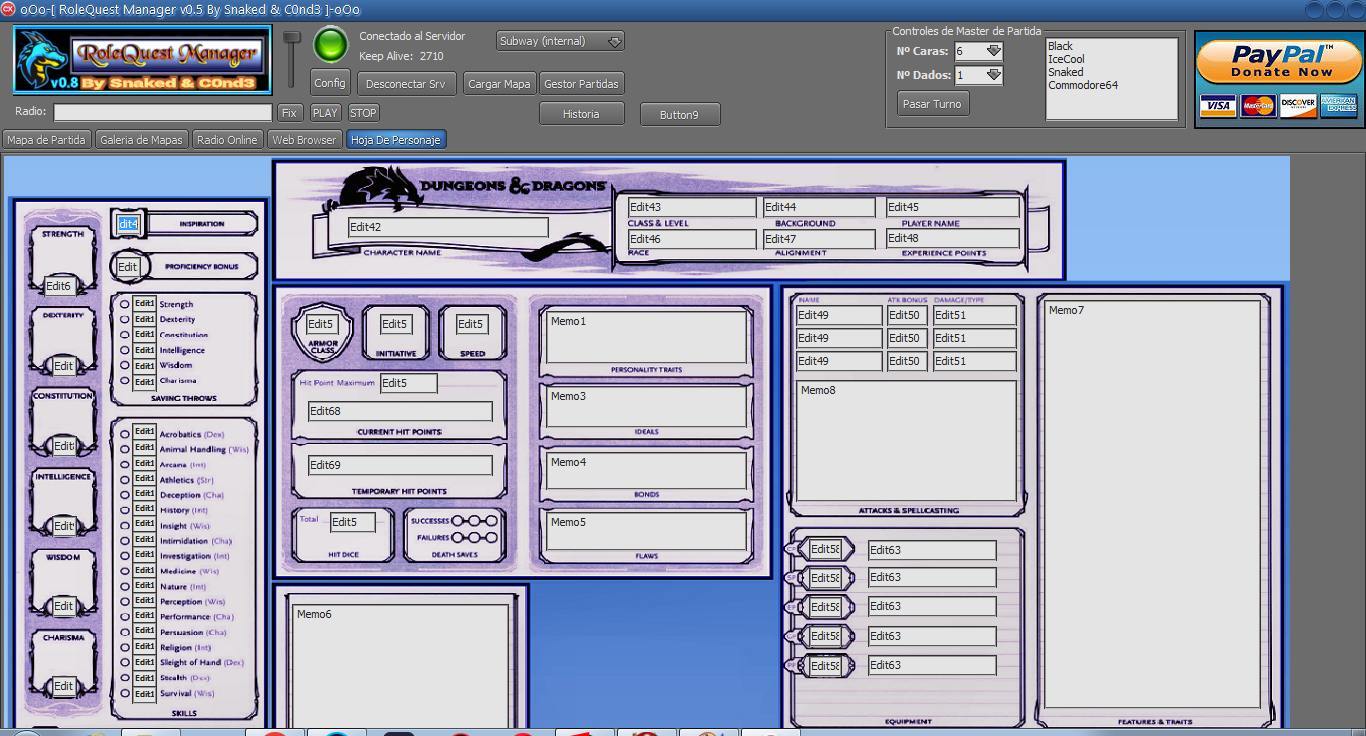Click the Dungeons & Dragons dragon logo
Viewport: 1366px width, 736px height.
click(x=380, y=188)
